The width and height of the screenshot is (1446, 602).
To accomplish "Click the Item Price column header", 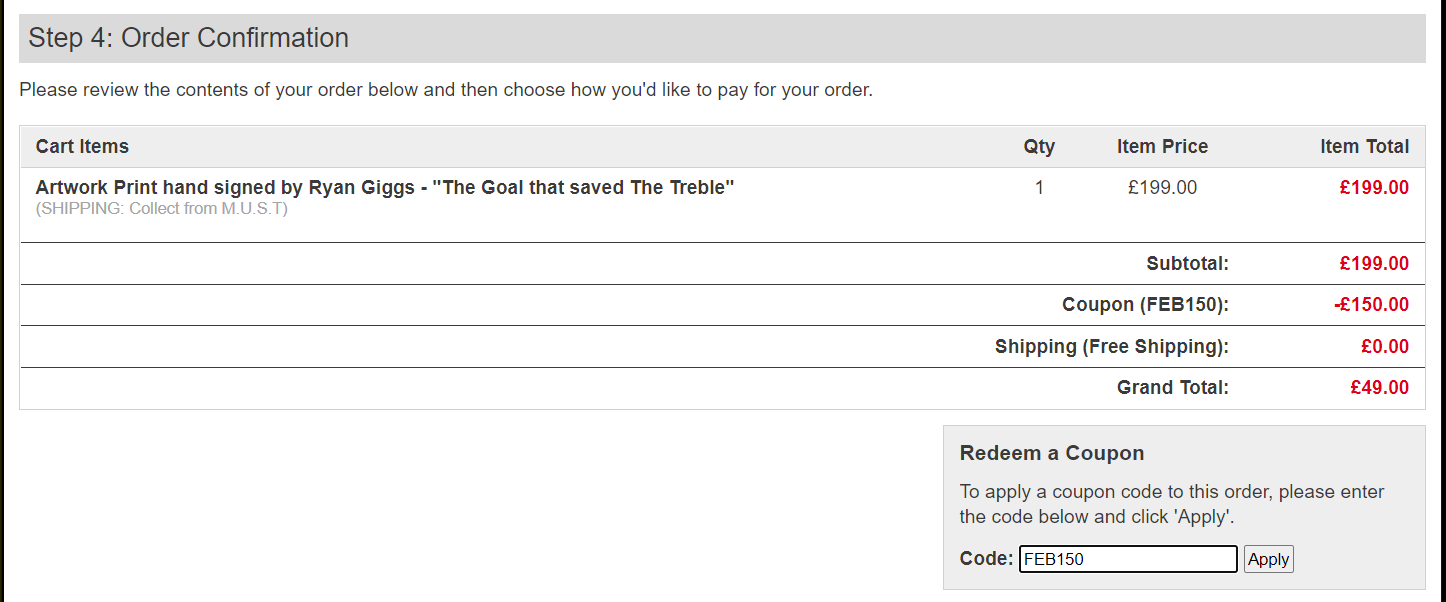I will 1162,146.
